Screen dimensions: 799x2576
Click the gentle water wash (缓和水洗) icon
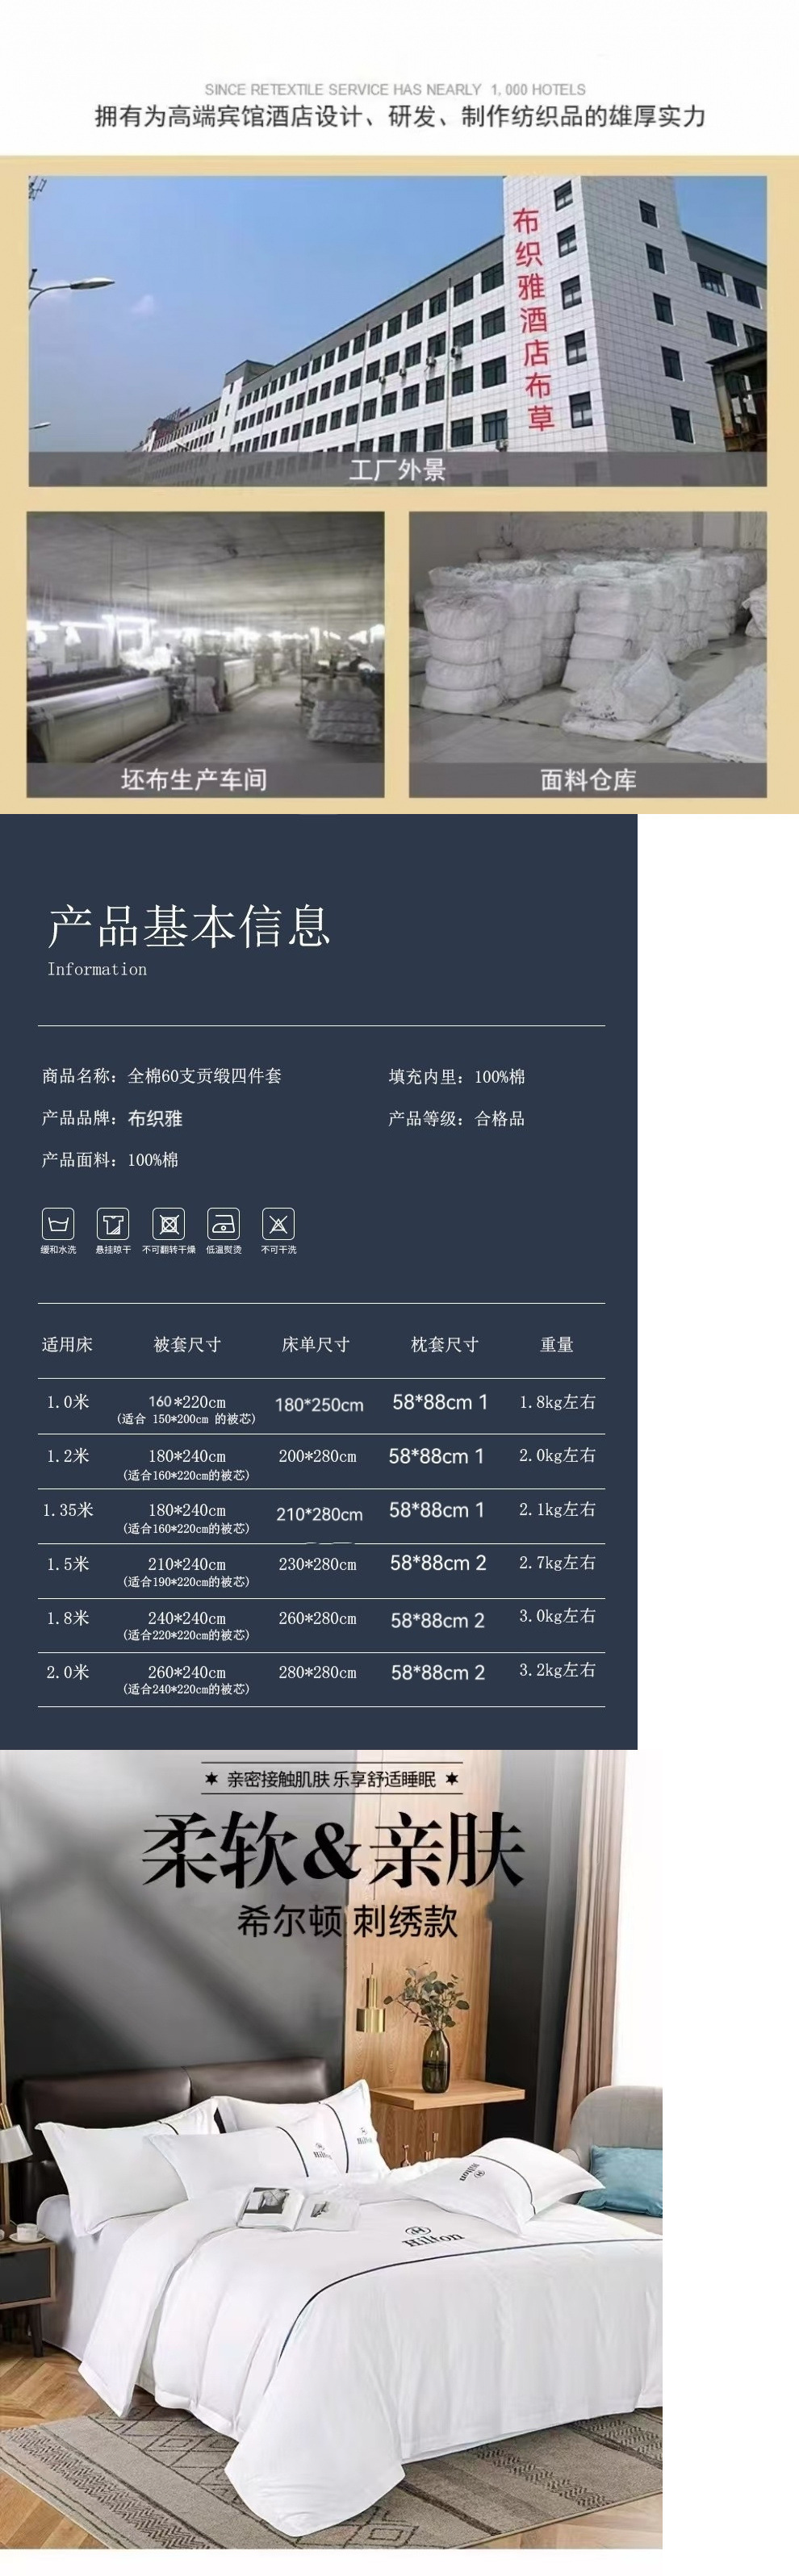(x=58, y=1223)
